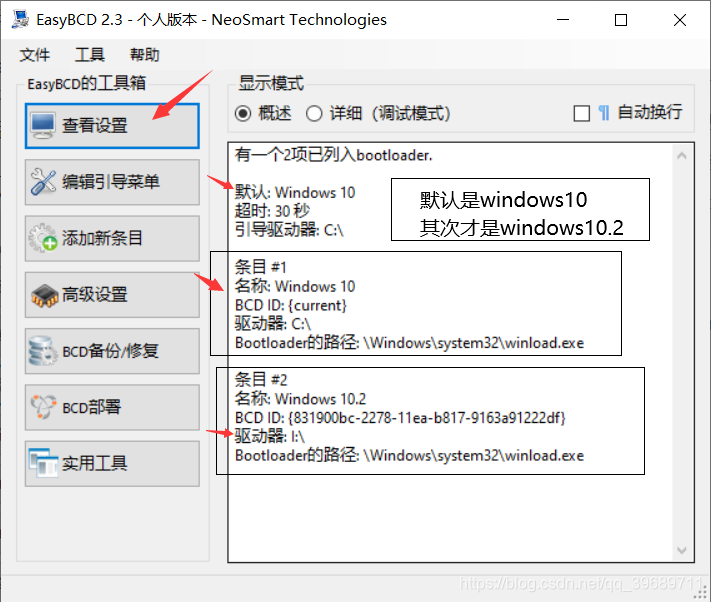
Task: Minimize the EasyBCD window
Action: click(563, 20)
